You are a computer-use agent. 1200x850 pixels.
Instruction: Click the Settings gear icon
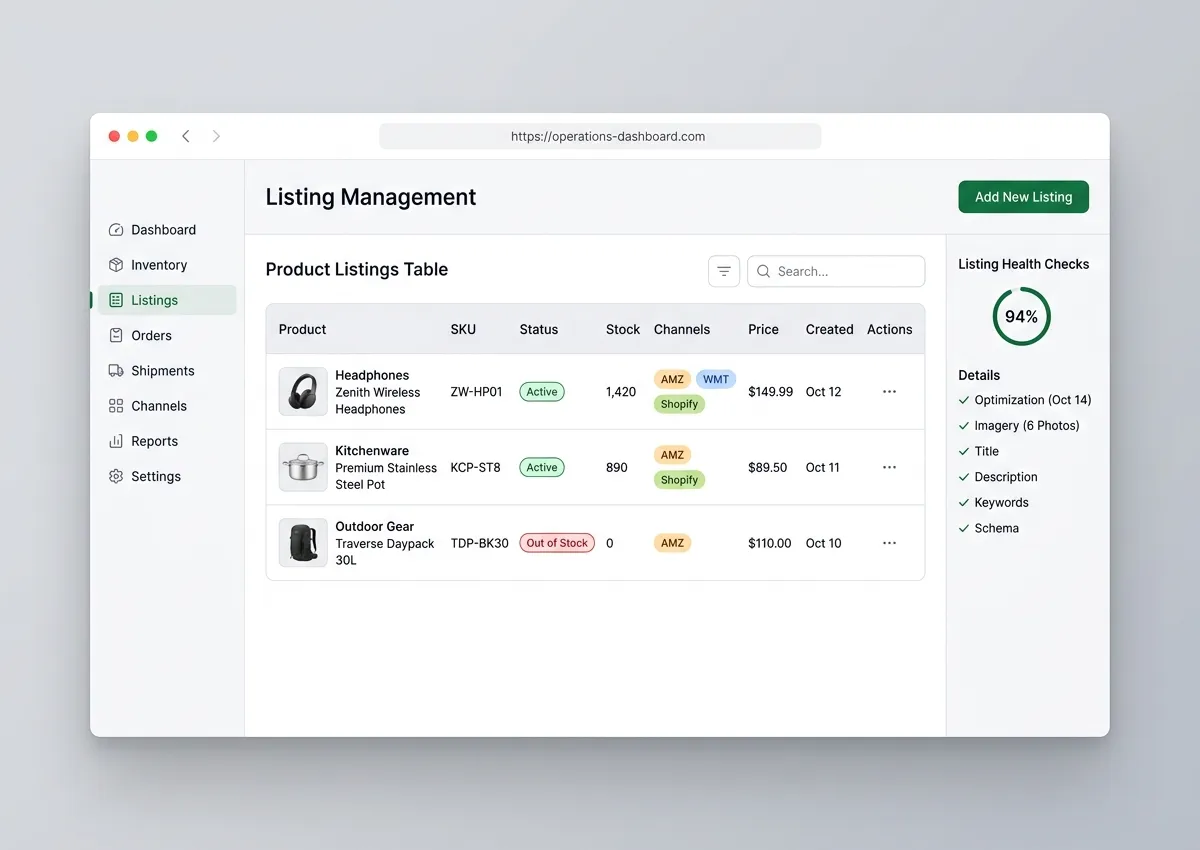[116, 477]
